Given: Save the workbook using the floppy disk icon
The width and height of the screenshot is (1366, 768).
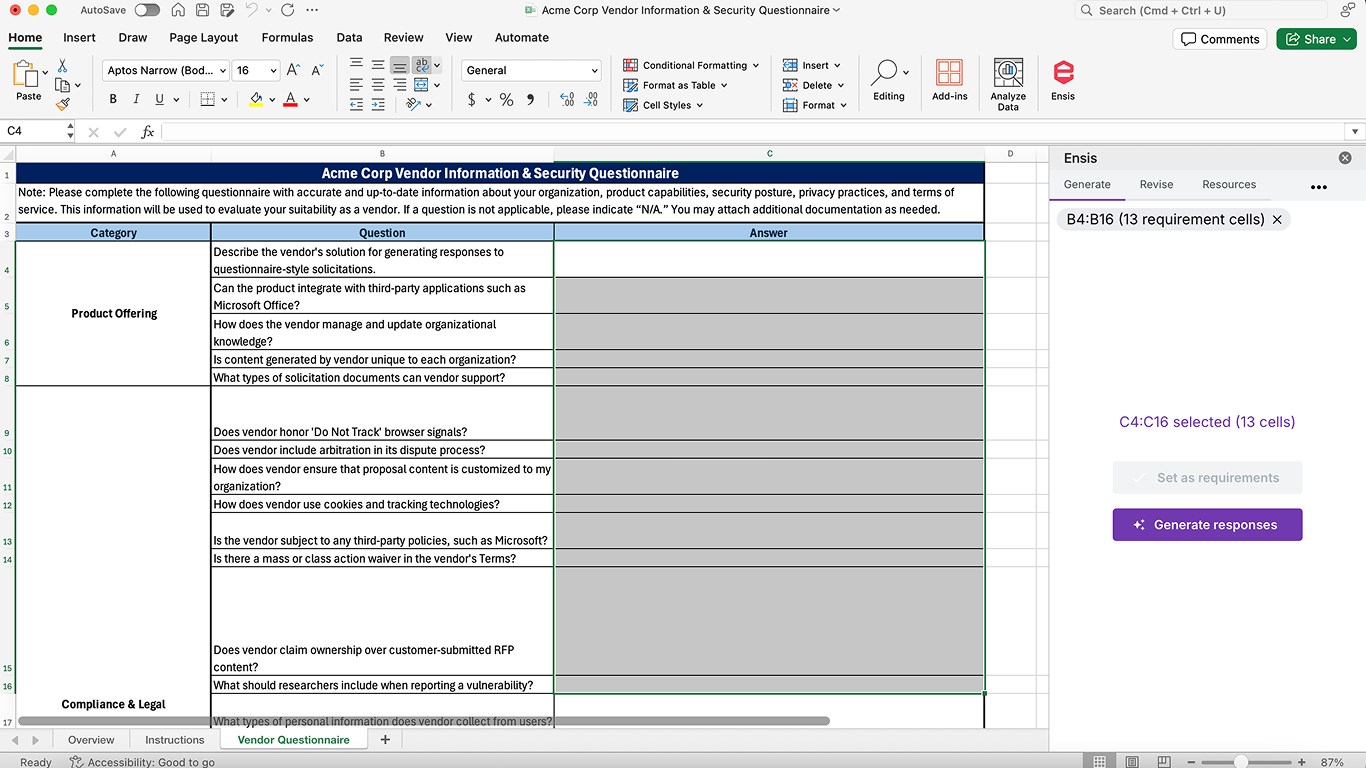Looking at the screenshot, I should click(x=203, y=10).
